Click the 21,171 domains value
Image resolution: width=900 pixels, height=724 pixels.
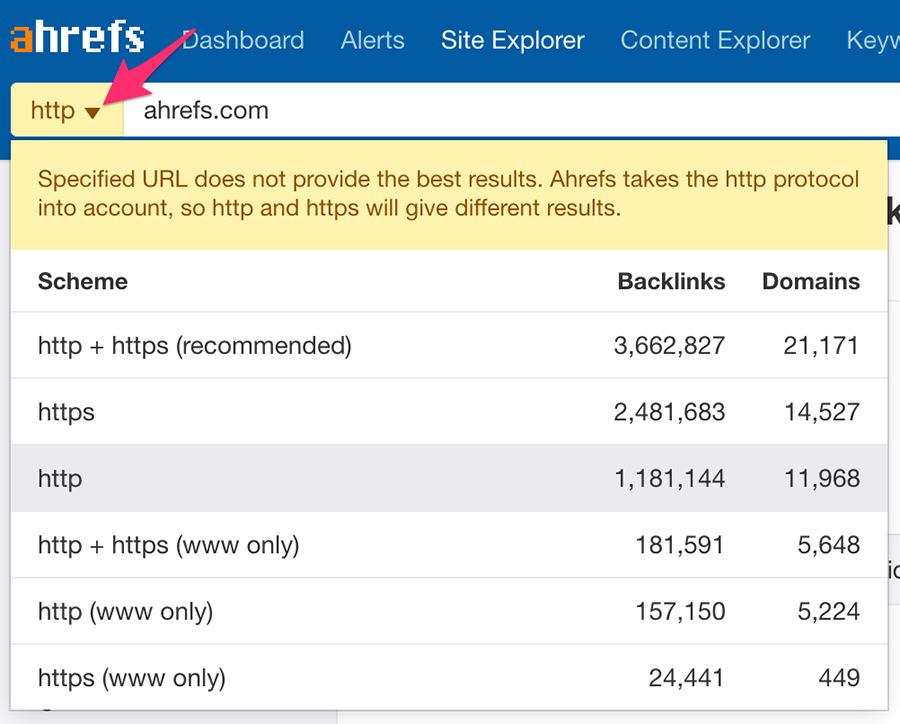(822, 346)
